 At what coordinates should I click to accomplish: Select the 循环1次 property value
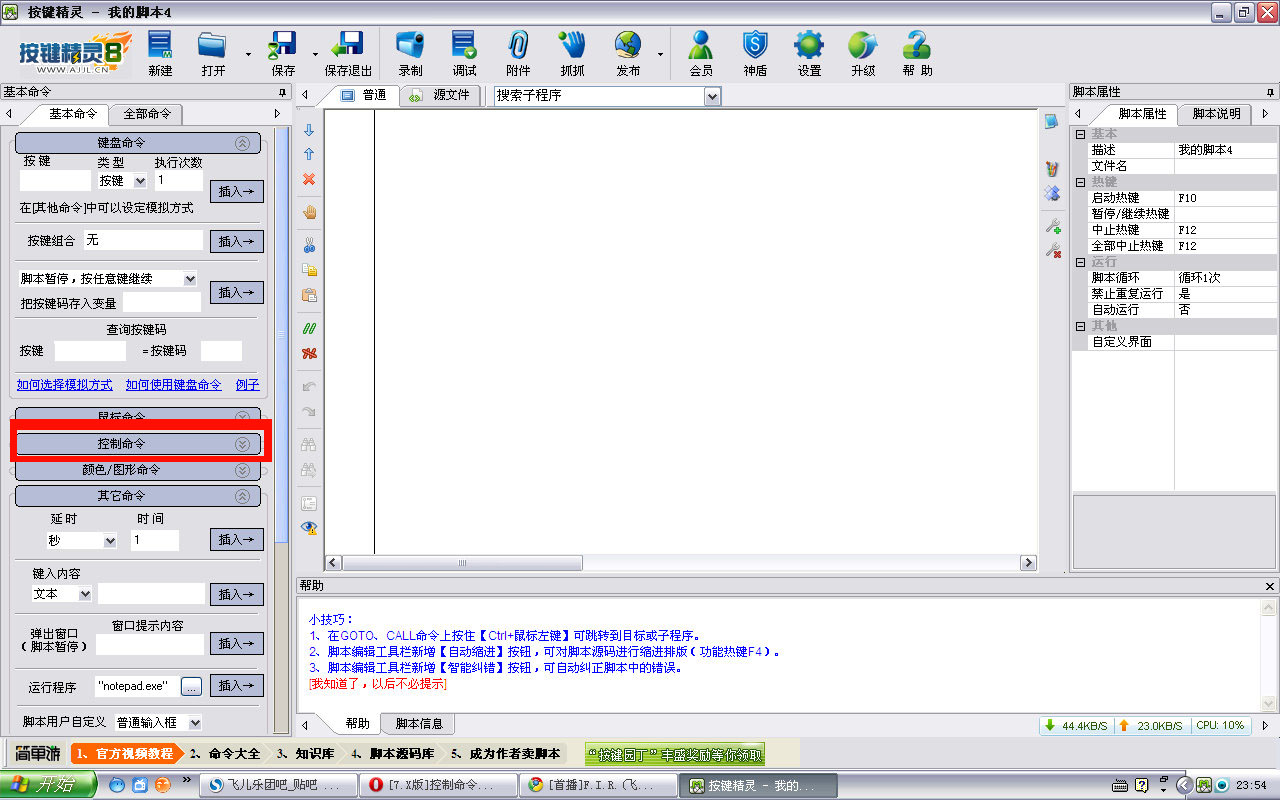(x=1226, y=278)
